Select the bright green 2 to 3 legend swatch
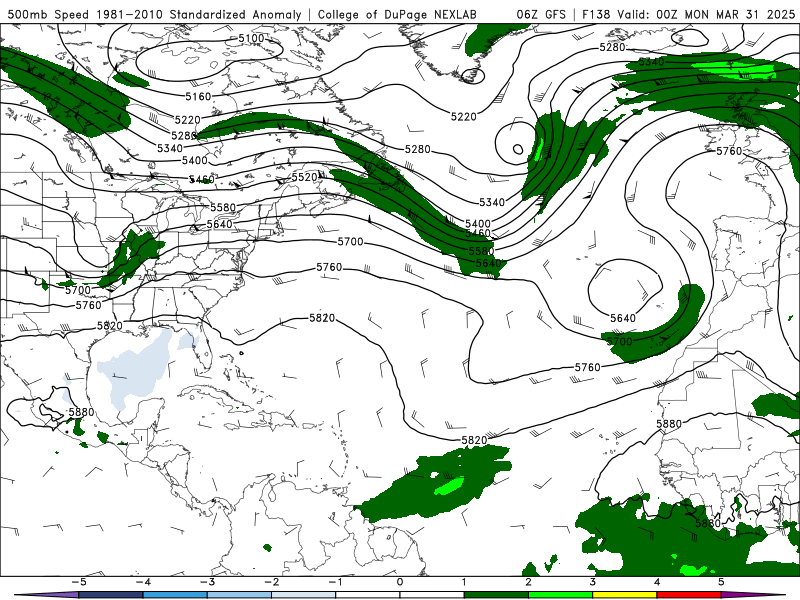The width and height of the screenshot is (800, 600). tap(560, 595)
